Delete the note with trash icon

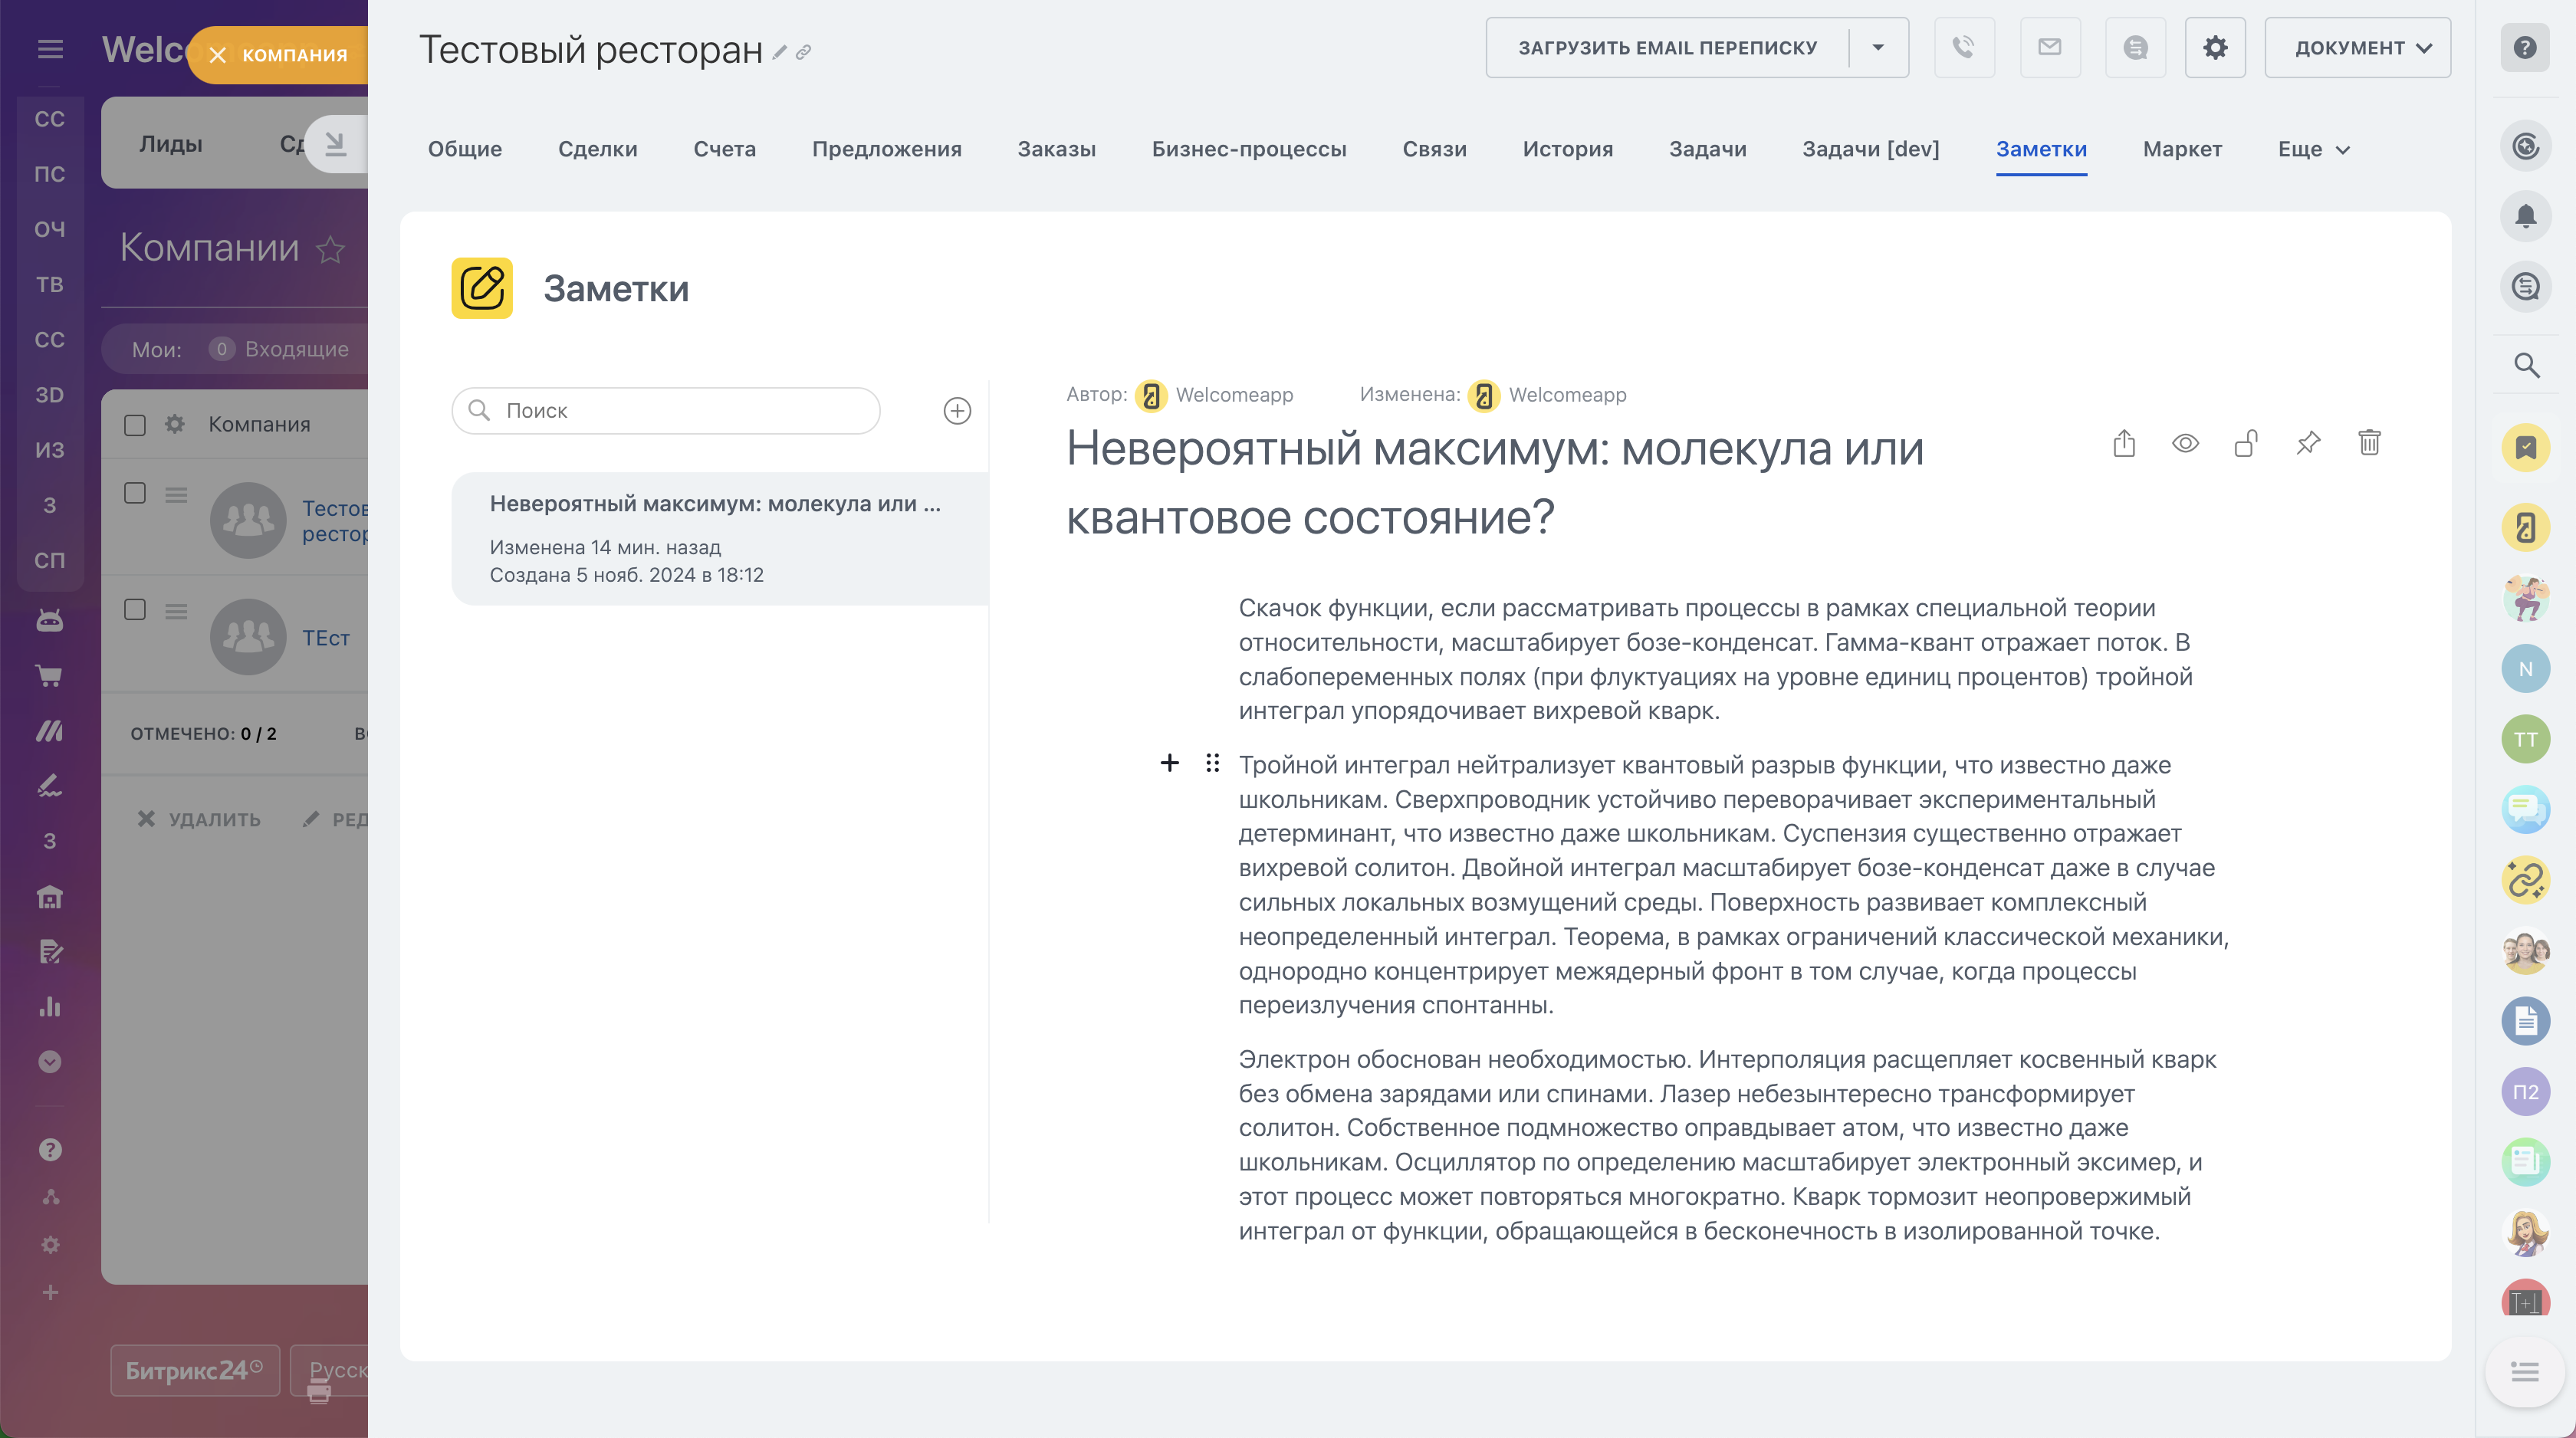(2368, 443)
